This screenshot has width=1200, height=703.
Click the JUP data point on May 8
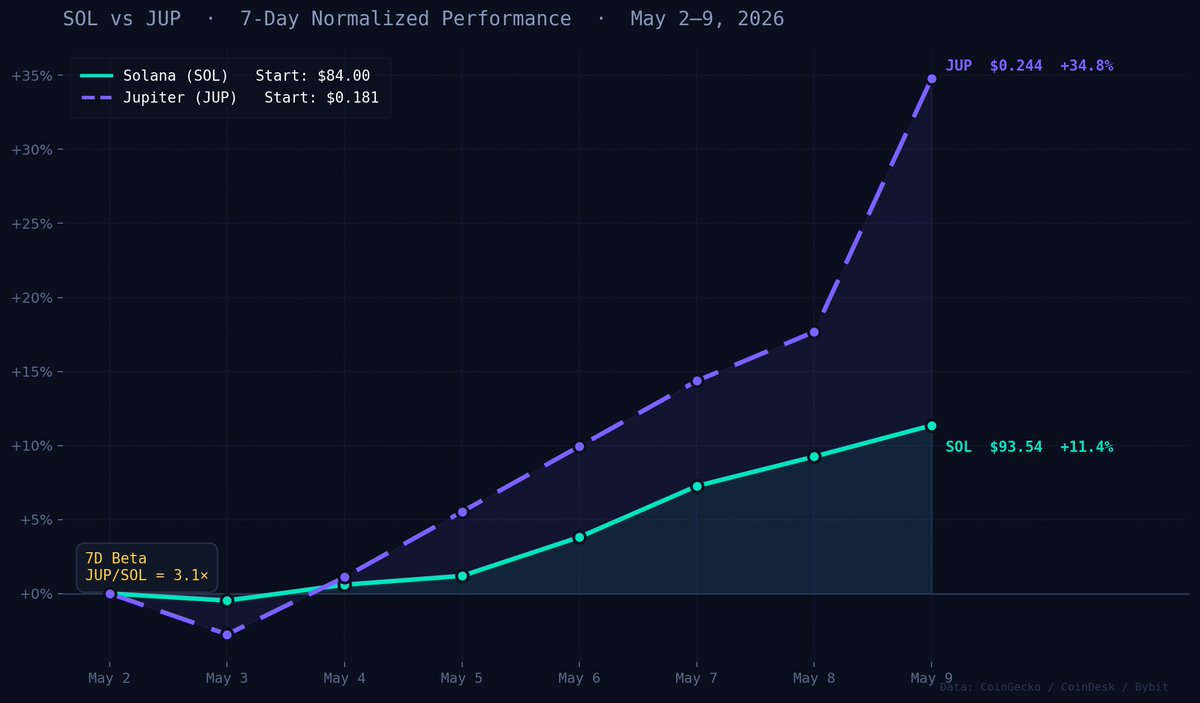[x=814, y=332]
